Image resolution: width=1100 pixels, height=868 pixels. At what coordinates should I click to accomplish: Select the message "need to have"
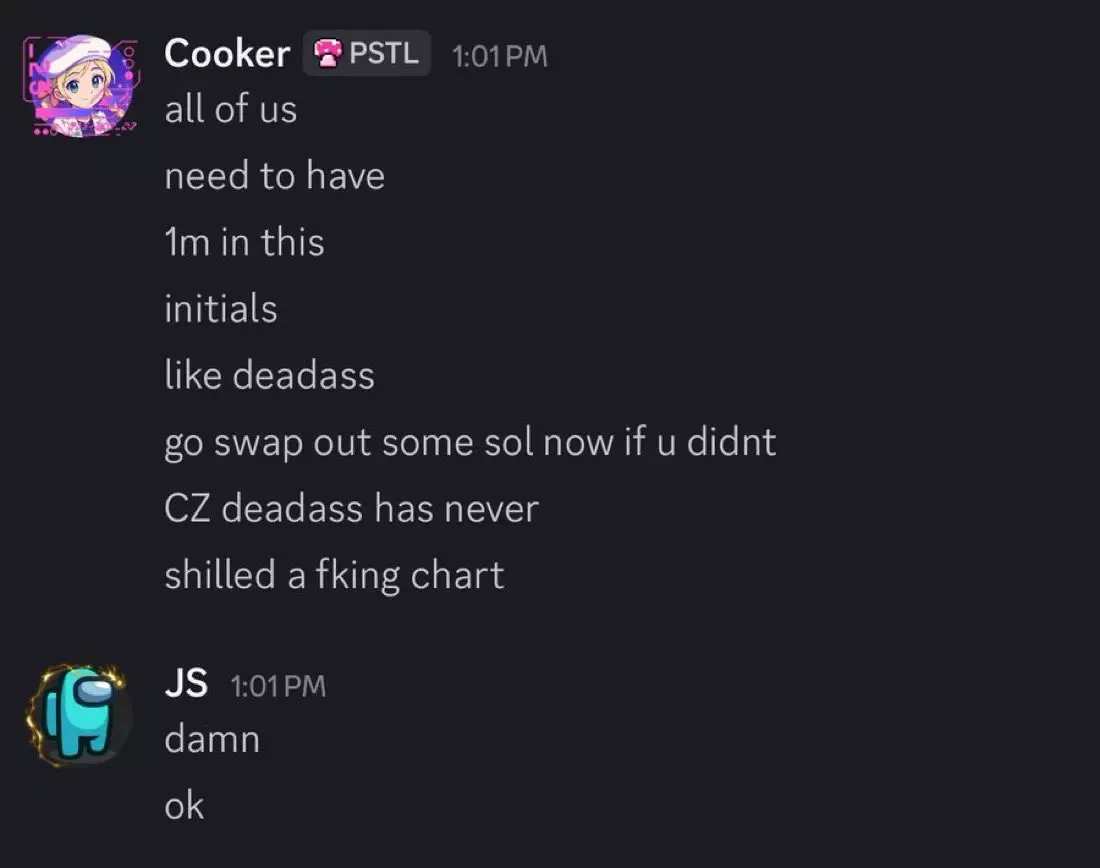click(x=274, y=175)
